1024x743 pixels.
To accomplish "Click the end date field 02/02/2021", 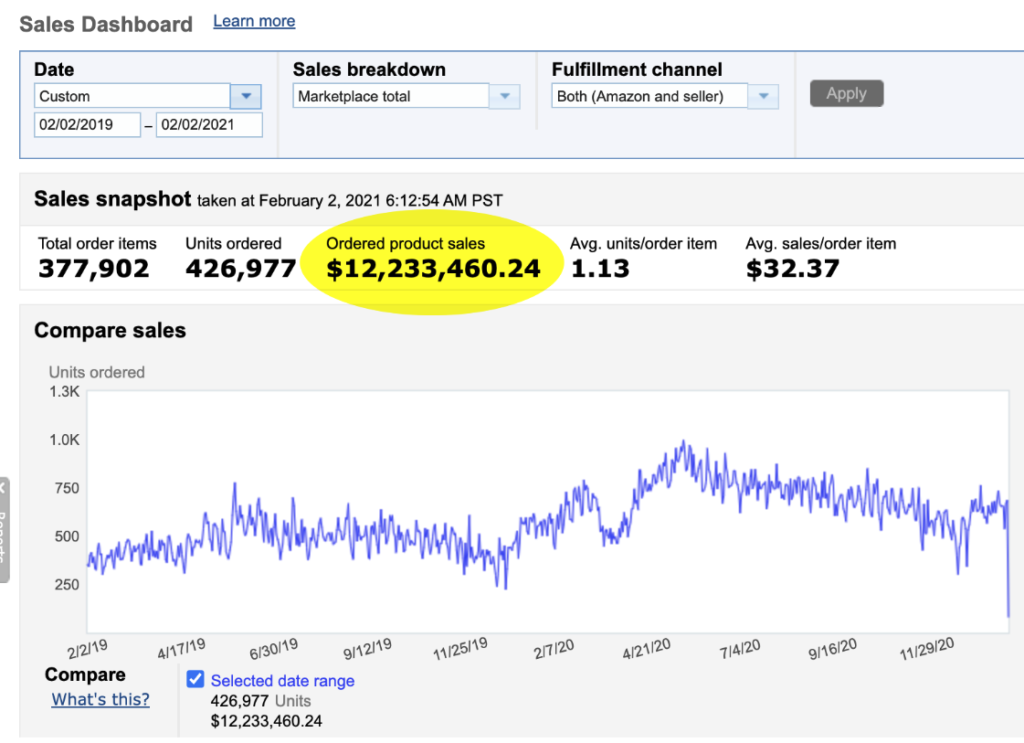I will [x=209, y=125].
